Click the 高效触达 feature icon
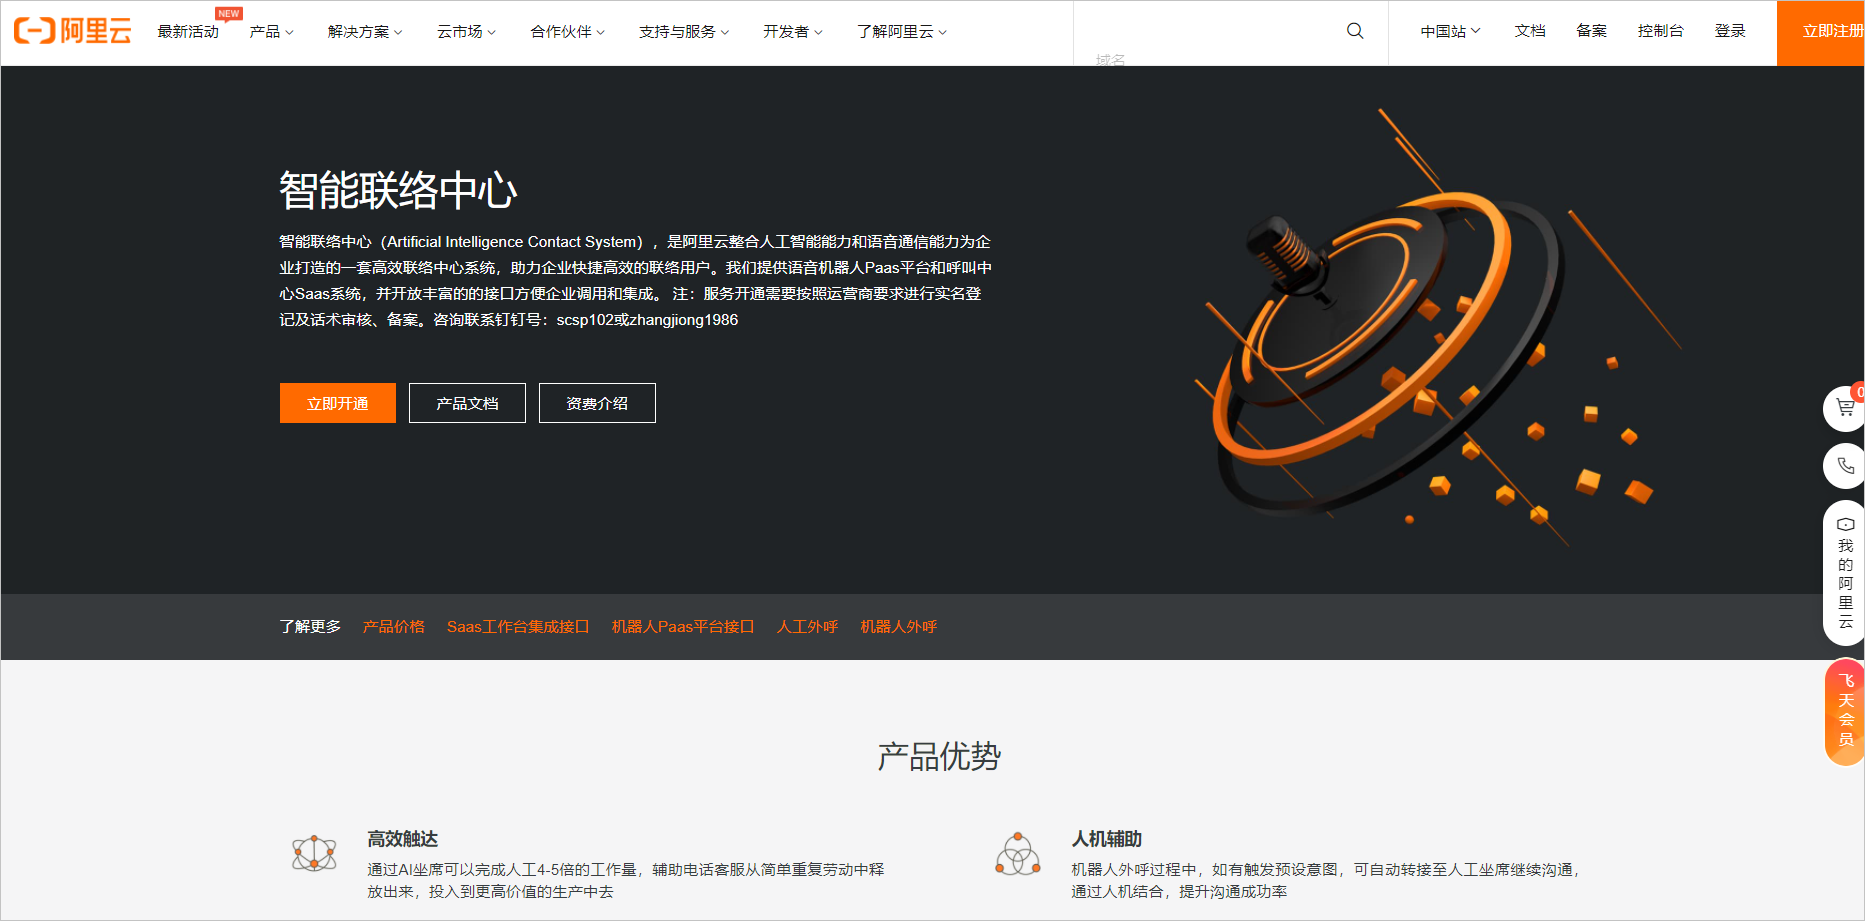This screenshot has width=1865, height=921. point(314,853)
